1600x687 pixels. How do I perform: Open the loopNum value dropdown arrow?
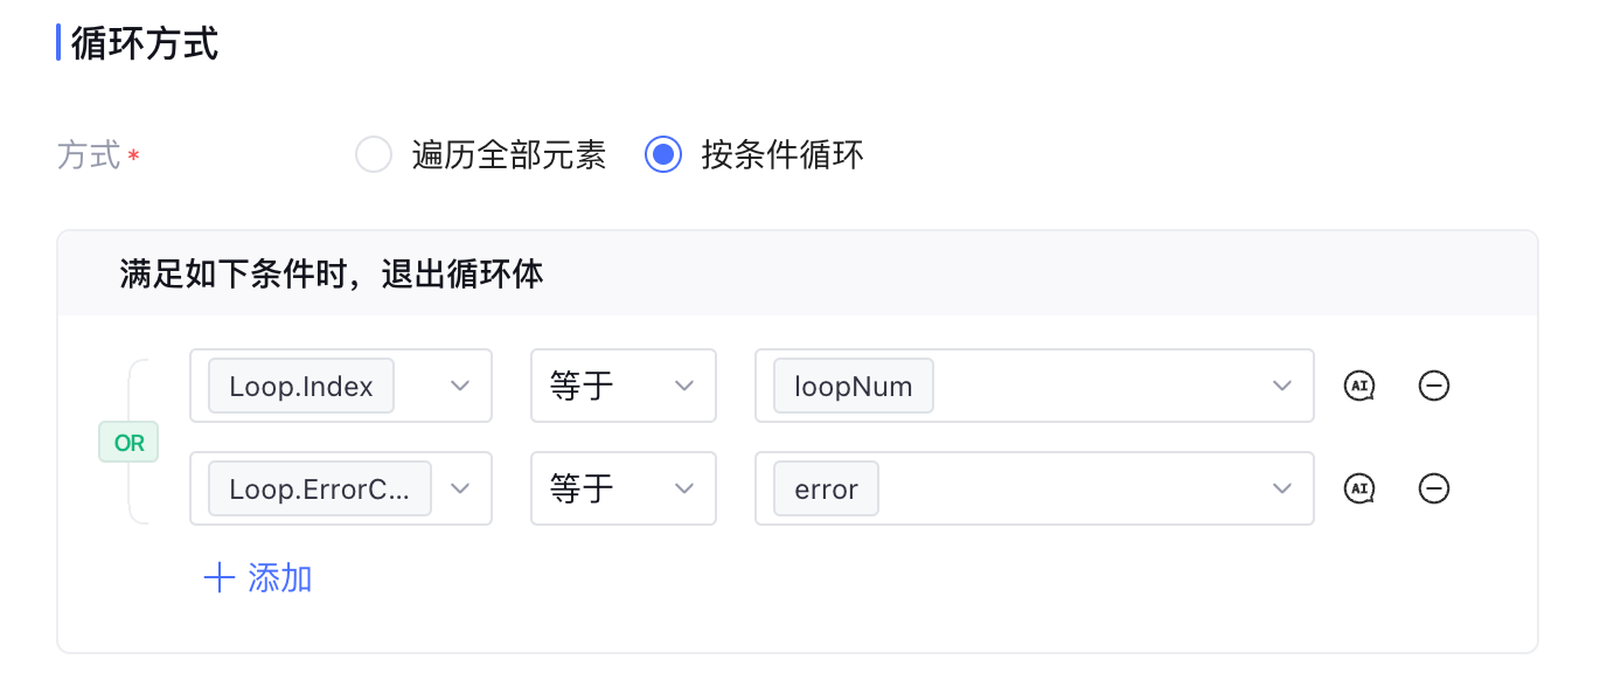pos(1281,386)
